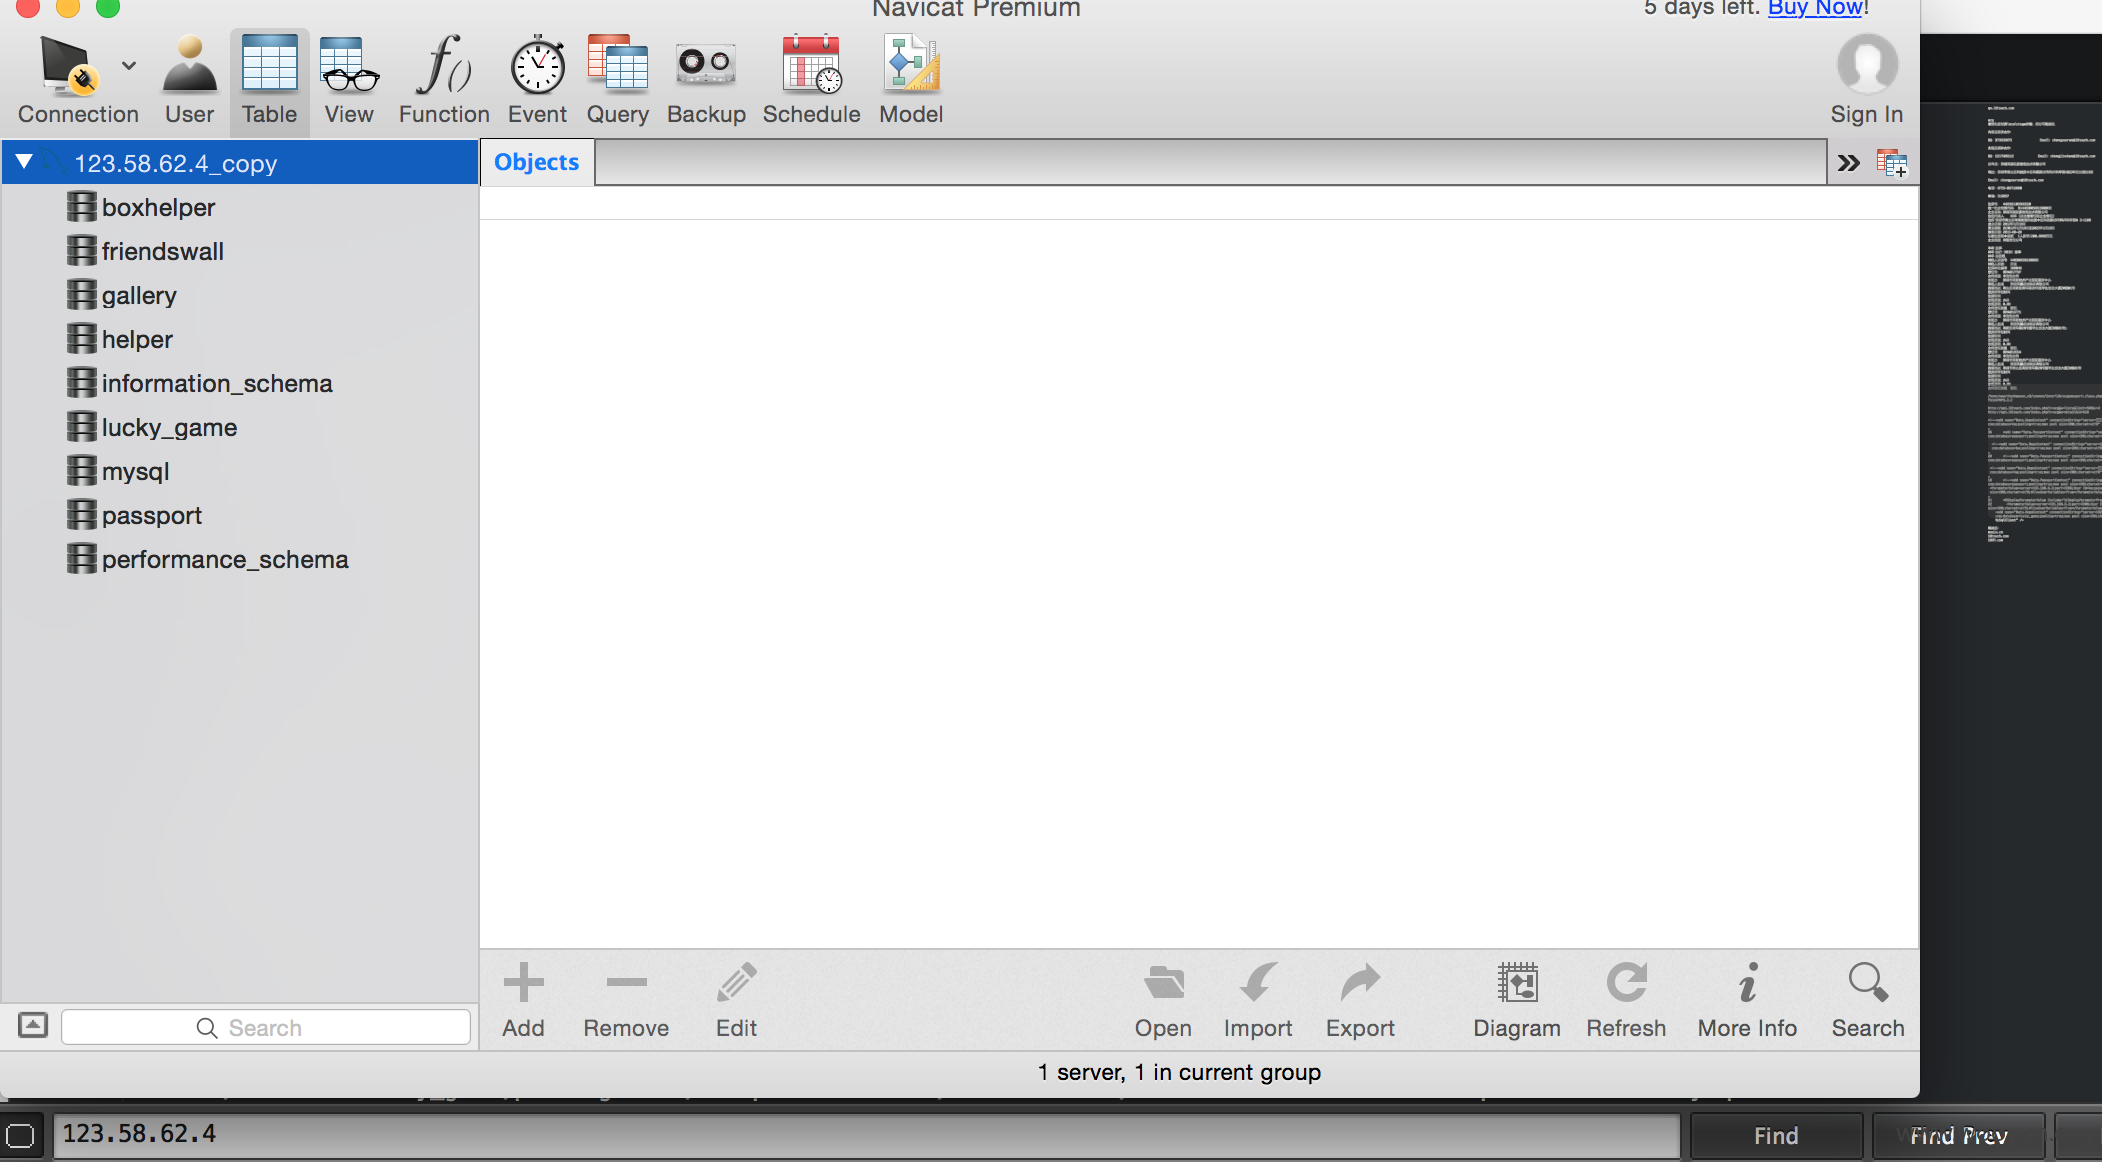
Task: Switch to the Objects tab
Action: click(x=537, y=162)
